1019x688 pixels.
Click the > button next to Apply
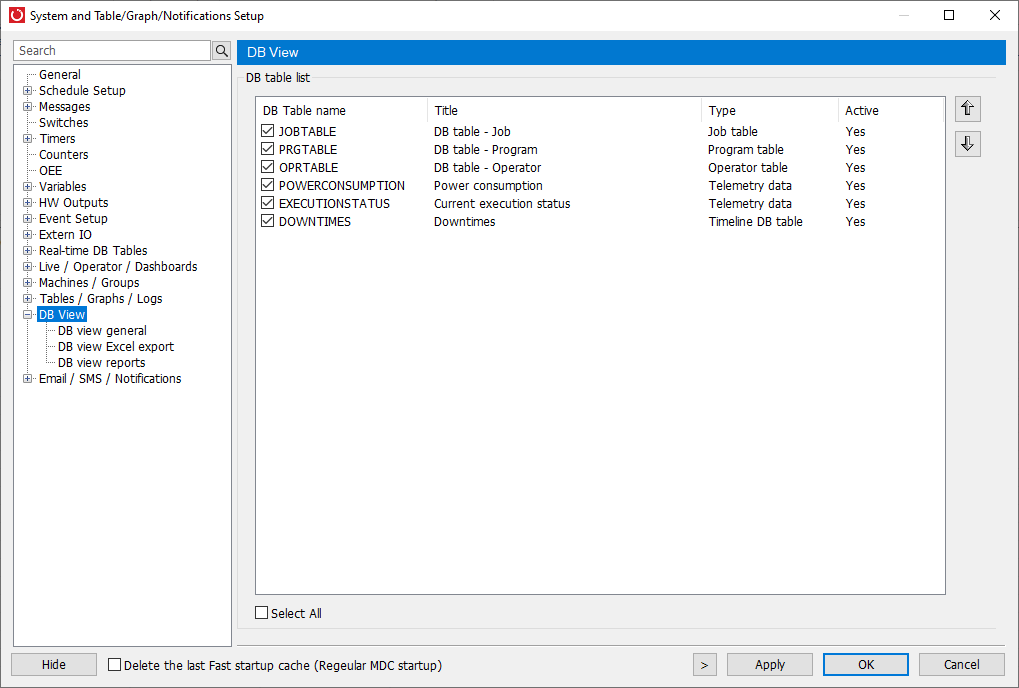pyautogui.click(x=704, y=665)
